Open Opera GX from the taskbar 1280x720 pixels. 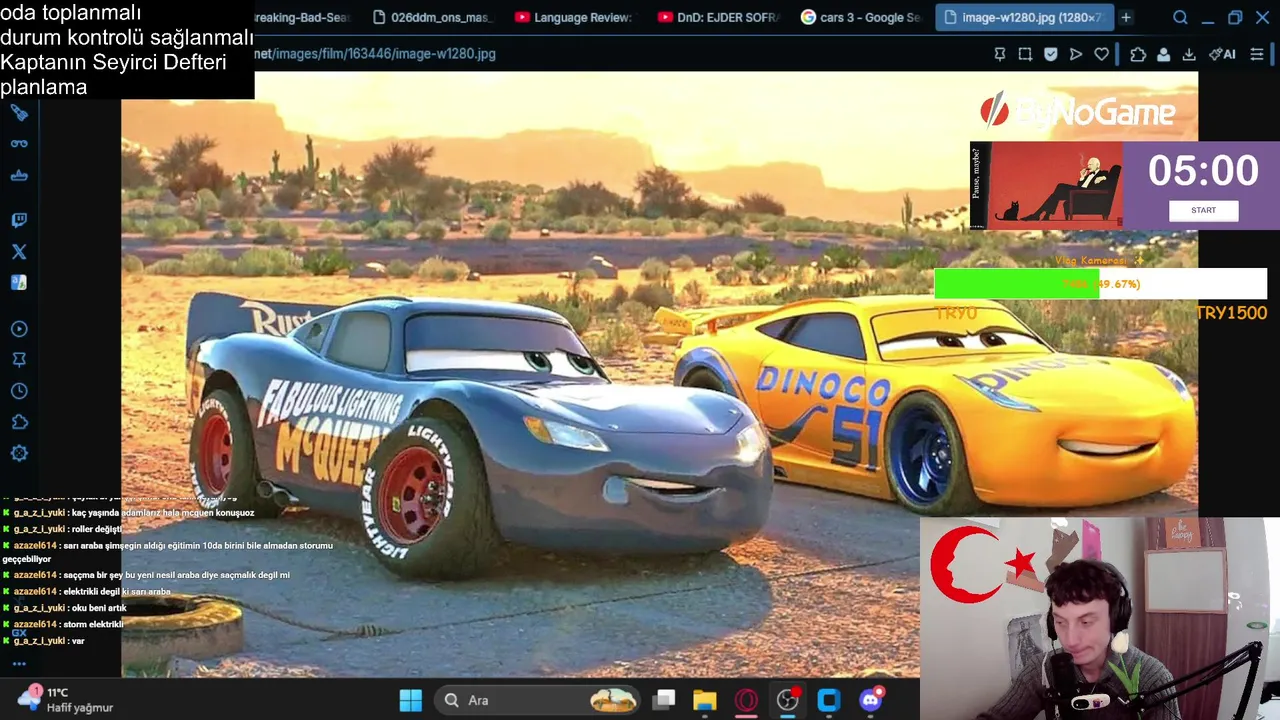click(x=746, y=700)
